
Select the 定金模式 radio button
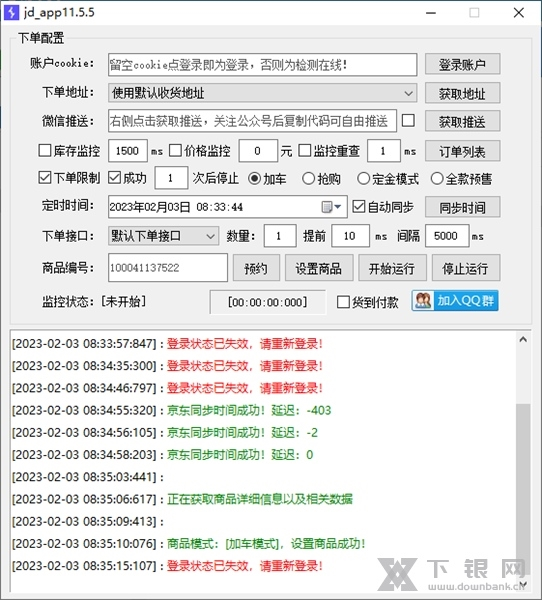point(363,179)
